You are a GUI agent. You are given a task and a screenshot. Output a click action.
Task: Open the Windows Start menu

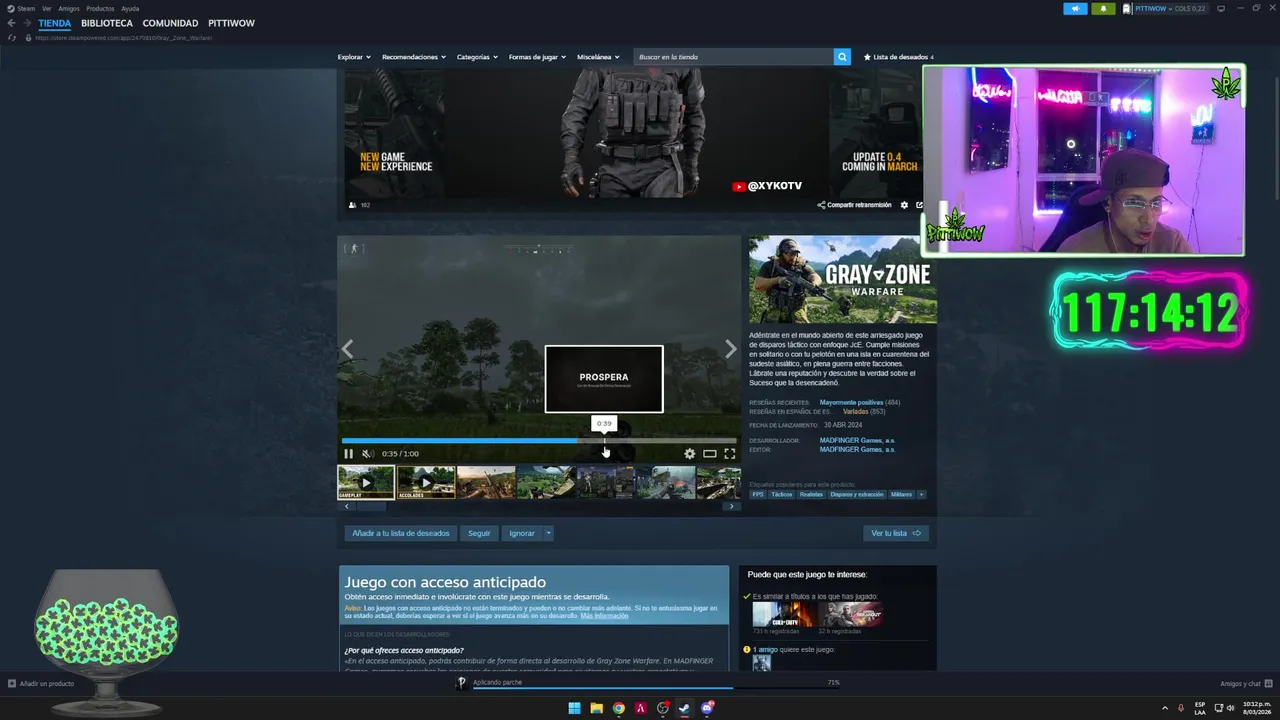tap(574, 708)
